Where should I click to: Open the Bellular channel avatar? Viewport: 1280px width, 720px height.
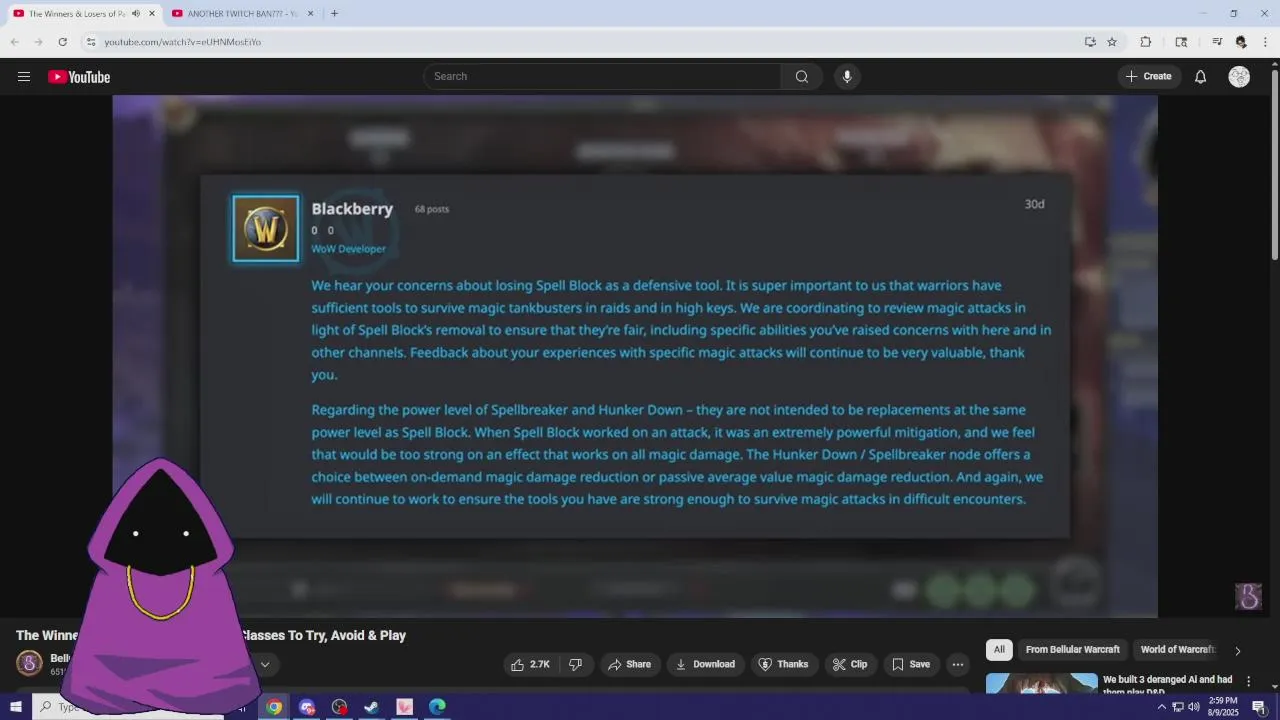click(30, 662)
